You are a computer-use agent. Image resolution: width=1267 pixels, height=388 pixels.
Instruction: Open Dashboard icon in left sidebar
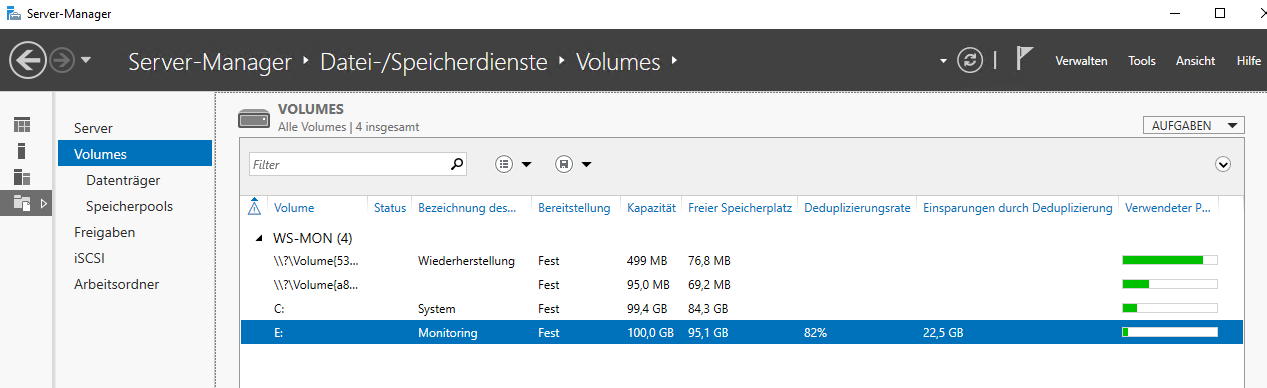(x=22, y=125)
